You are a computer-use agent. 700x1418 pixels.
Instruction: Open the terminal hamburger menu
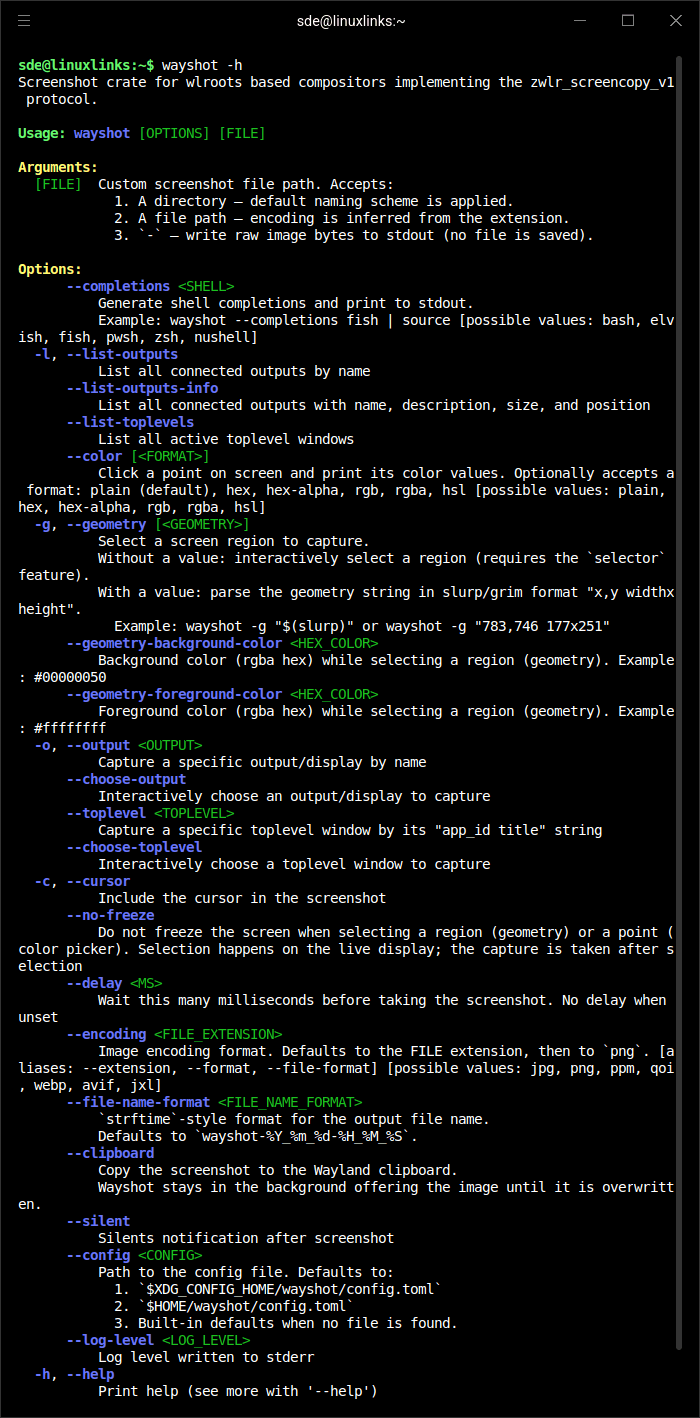click(24, 20)
